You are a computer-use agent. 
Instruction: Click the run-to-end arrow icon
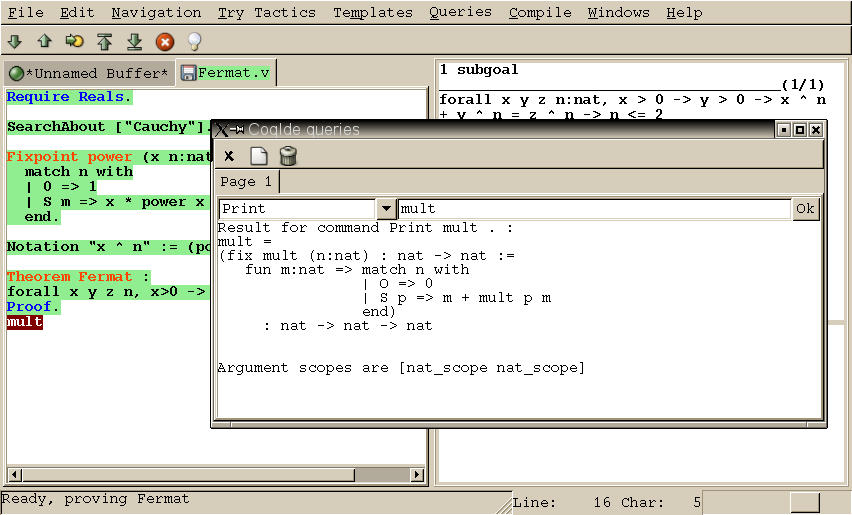pos(134,42)
